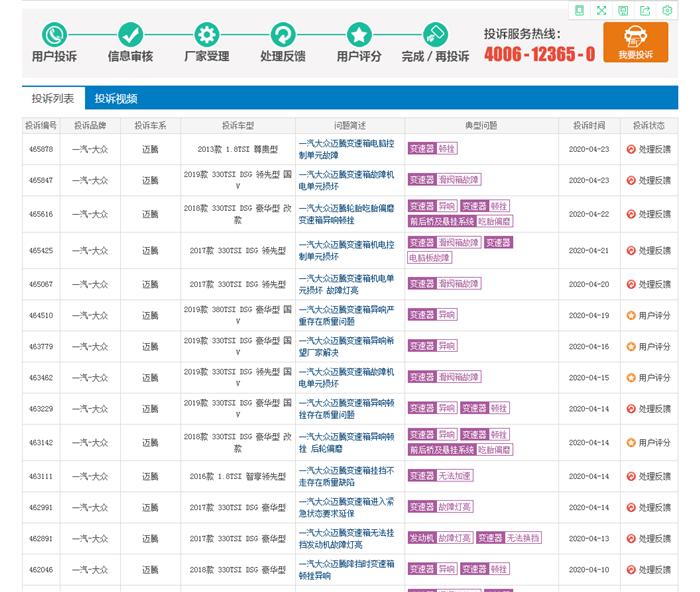This screenshot has width=700, height=592.
Task: Click status icon for complaint 462991
Action: click(631, 508)
